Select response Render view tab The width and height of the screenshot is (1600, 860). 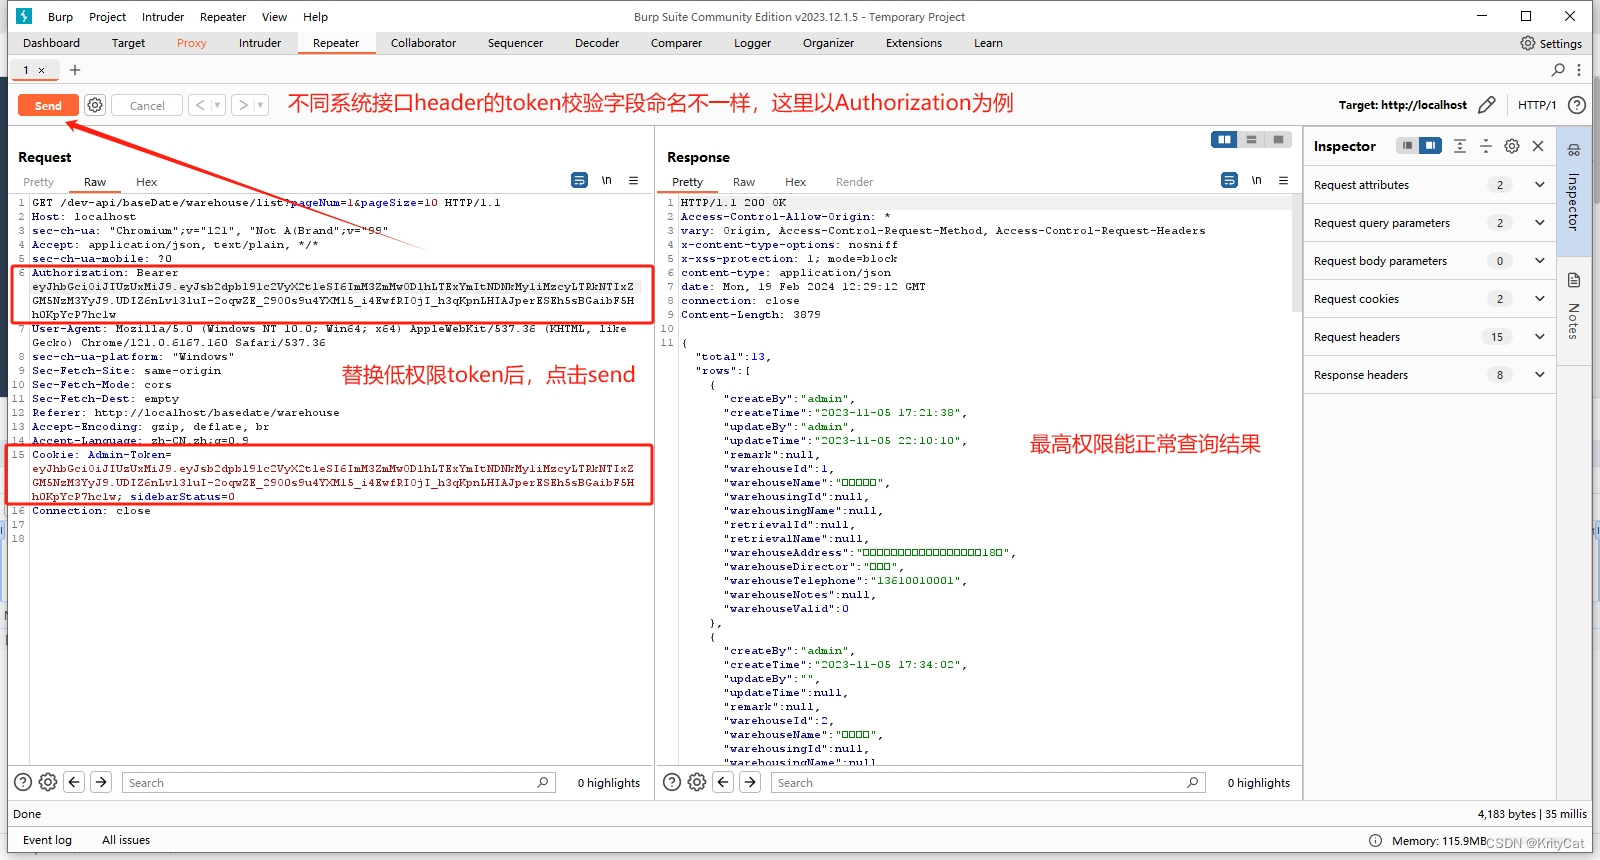pos(855,182)
